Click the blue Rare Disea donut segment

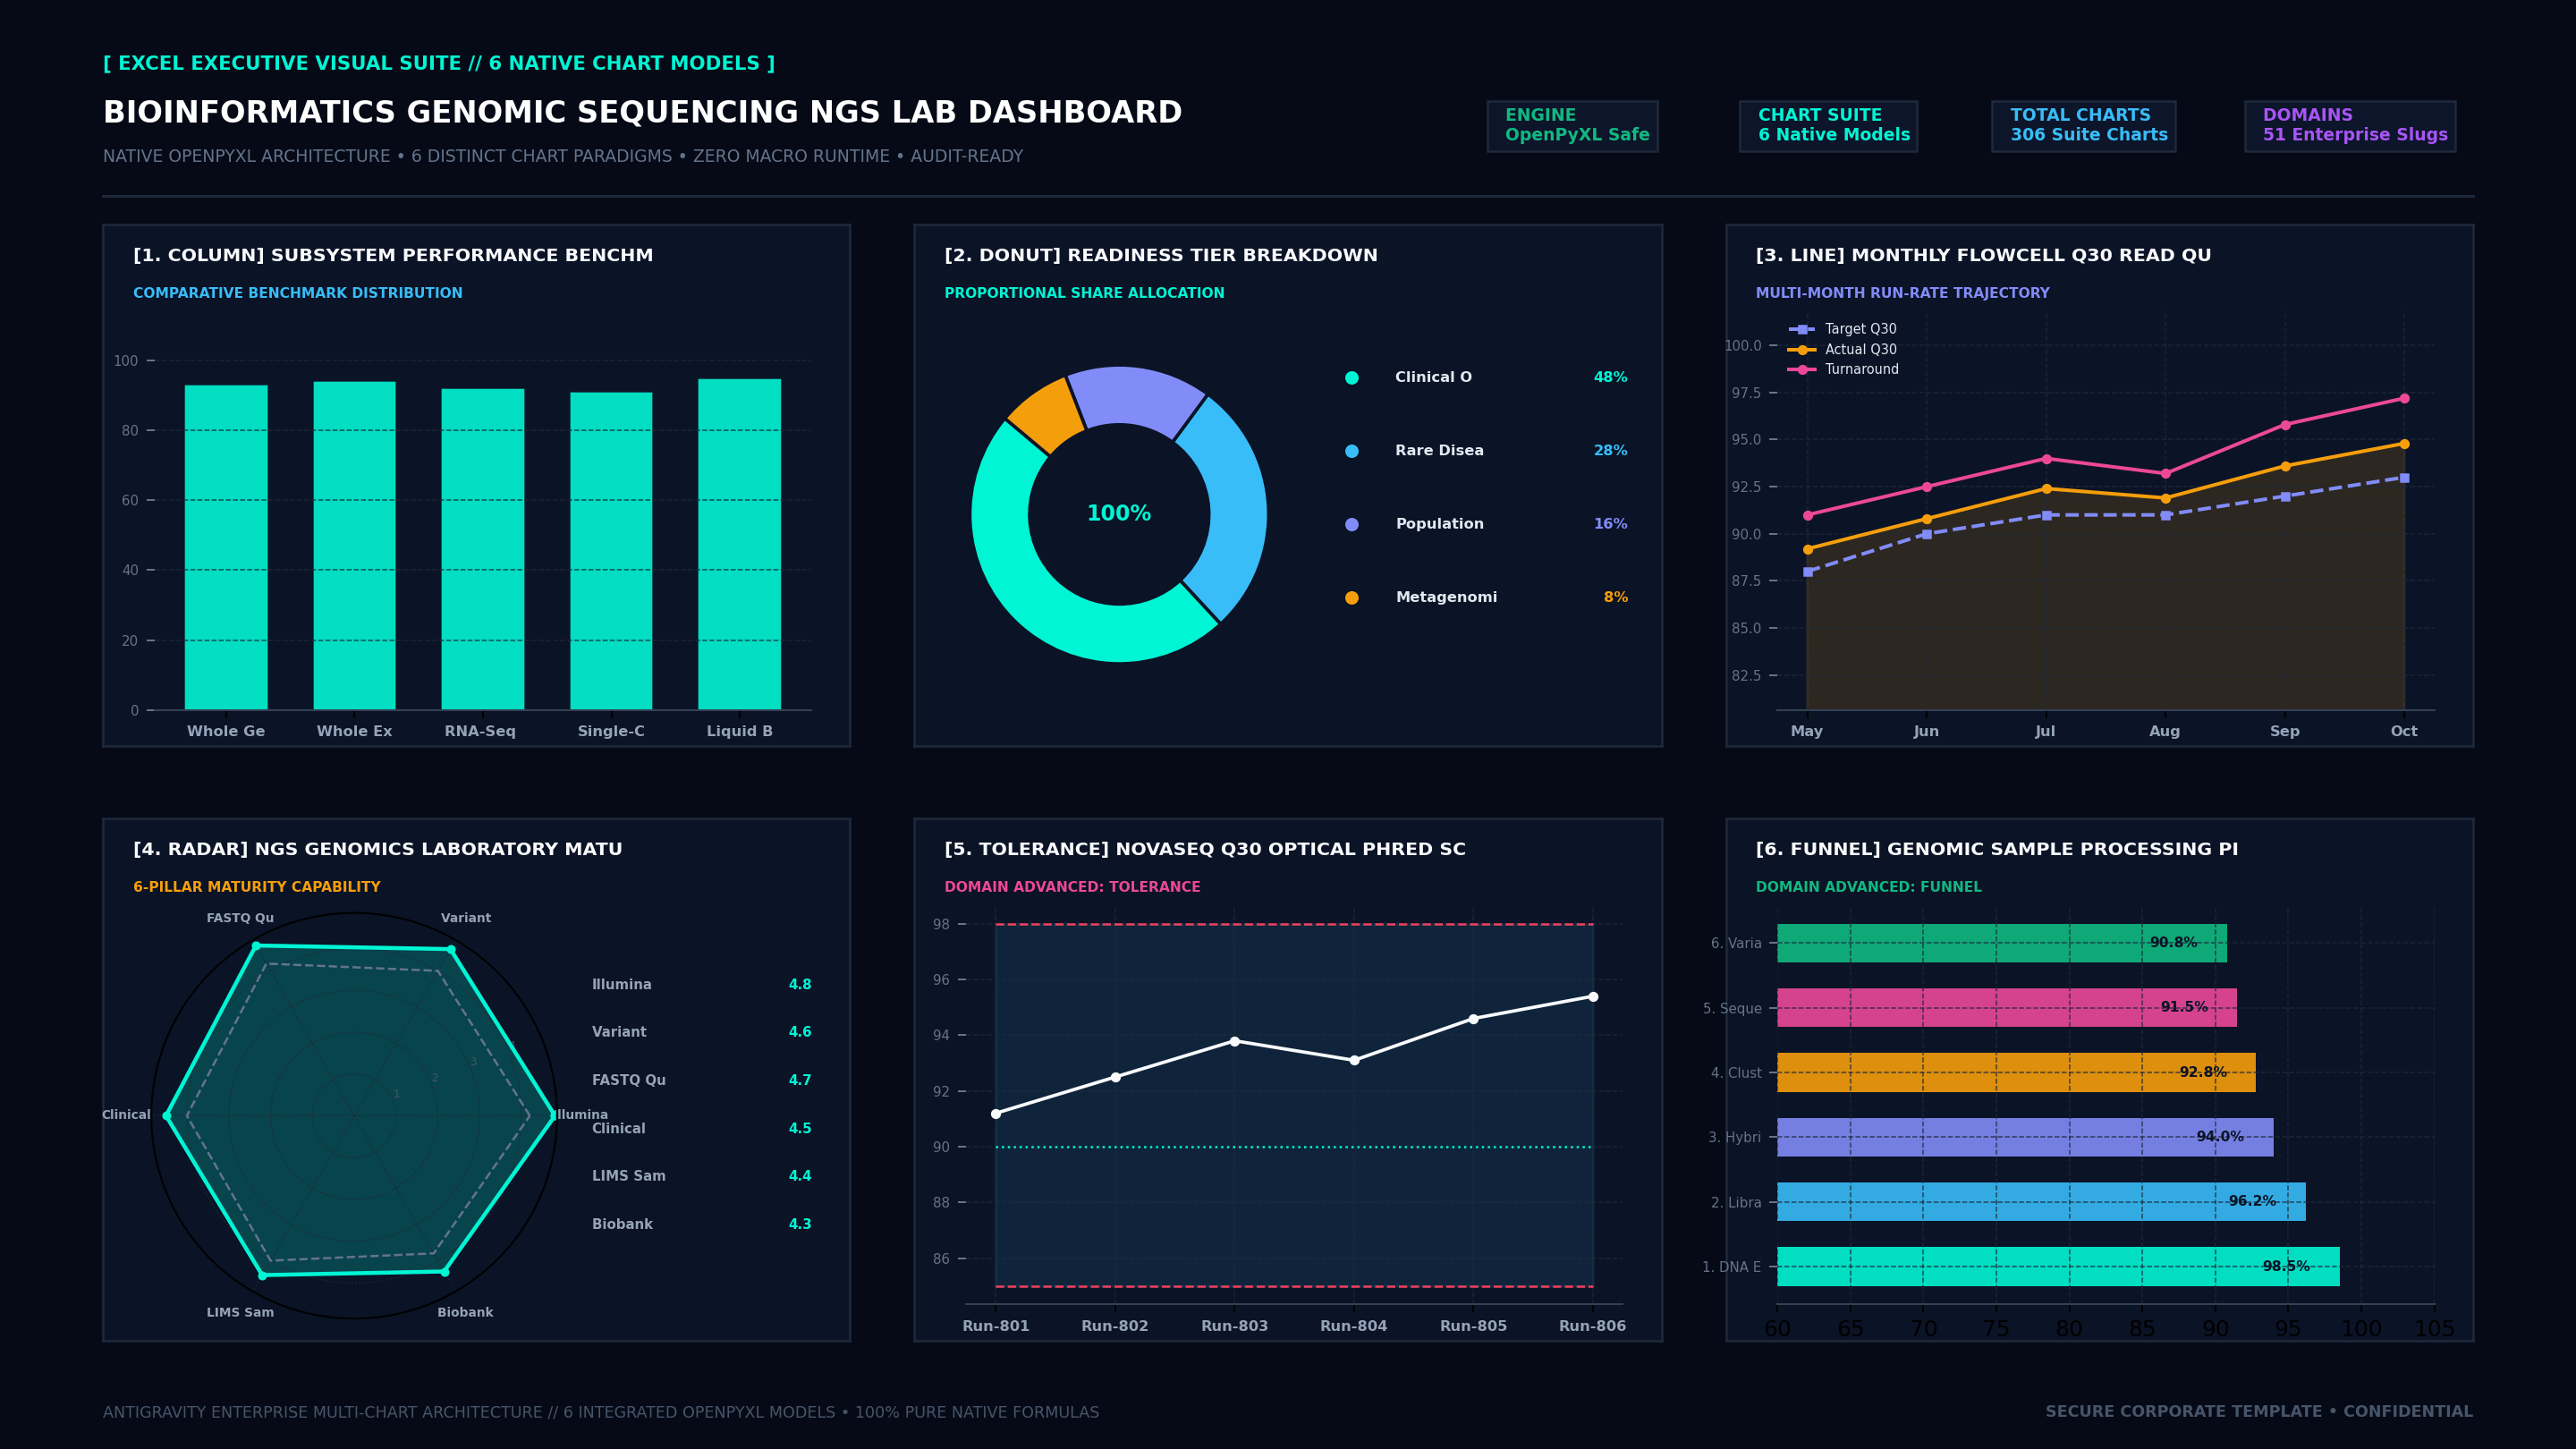point(1229,510)
